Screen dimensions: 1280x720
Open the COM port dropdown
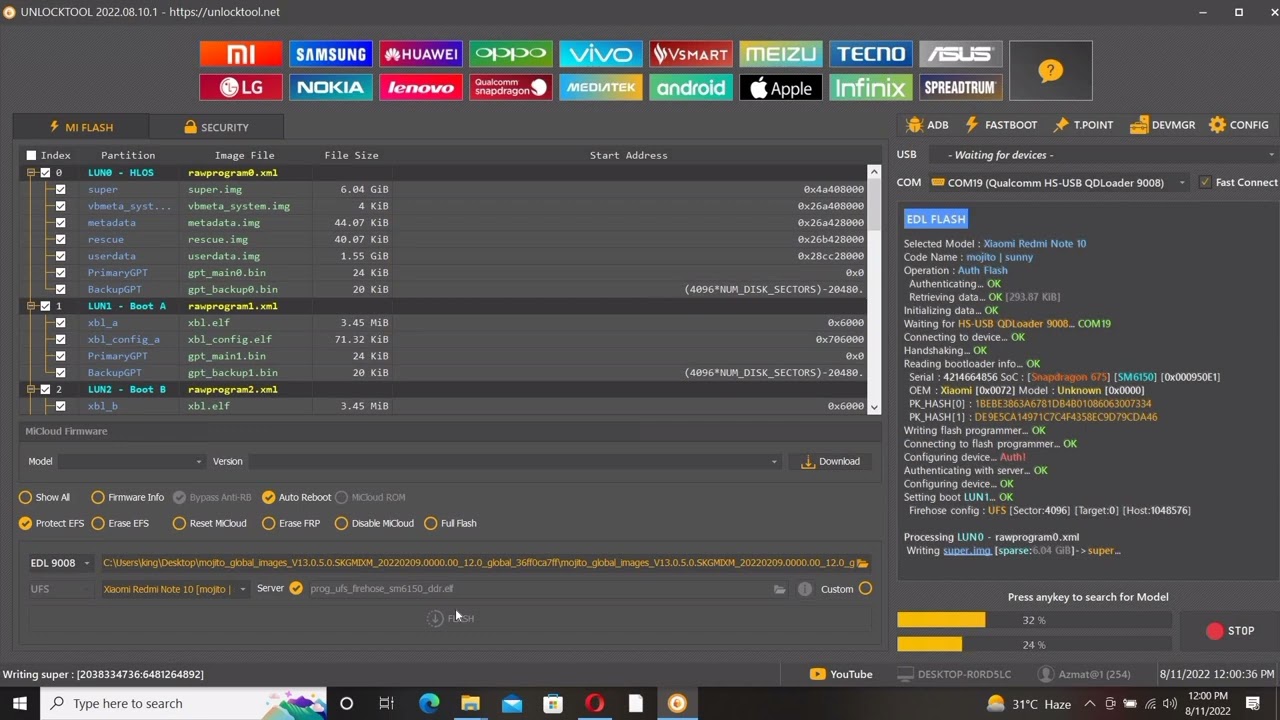tap(1058, 183)
